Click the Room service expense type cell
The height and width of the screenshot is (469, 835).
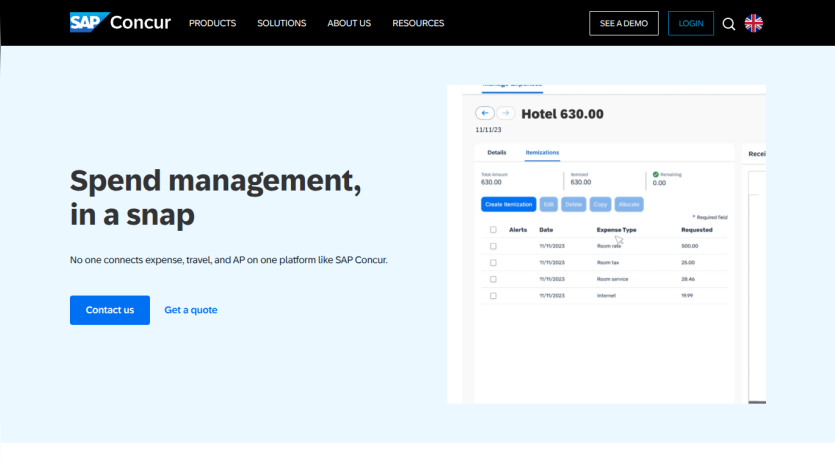(x=612, y=279)
